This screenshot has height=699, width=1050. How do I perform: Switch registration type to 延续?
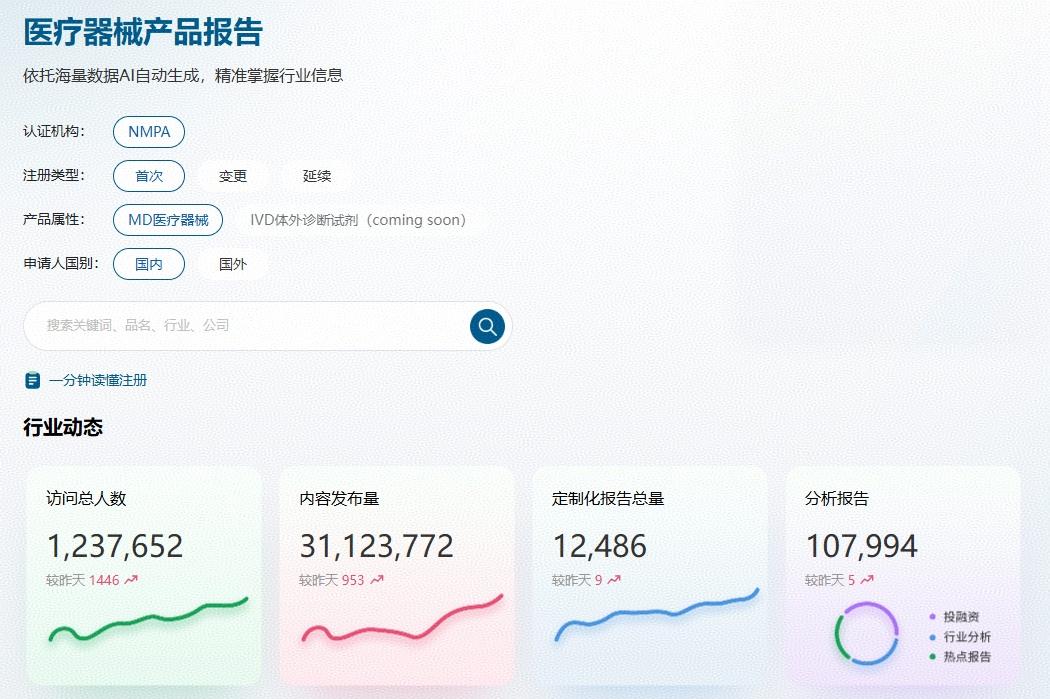[x=317, y=176]
